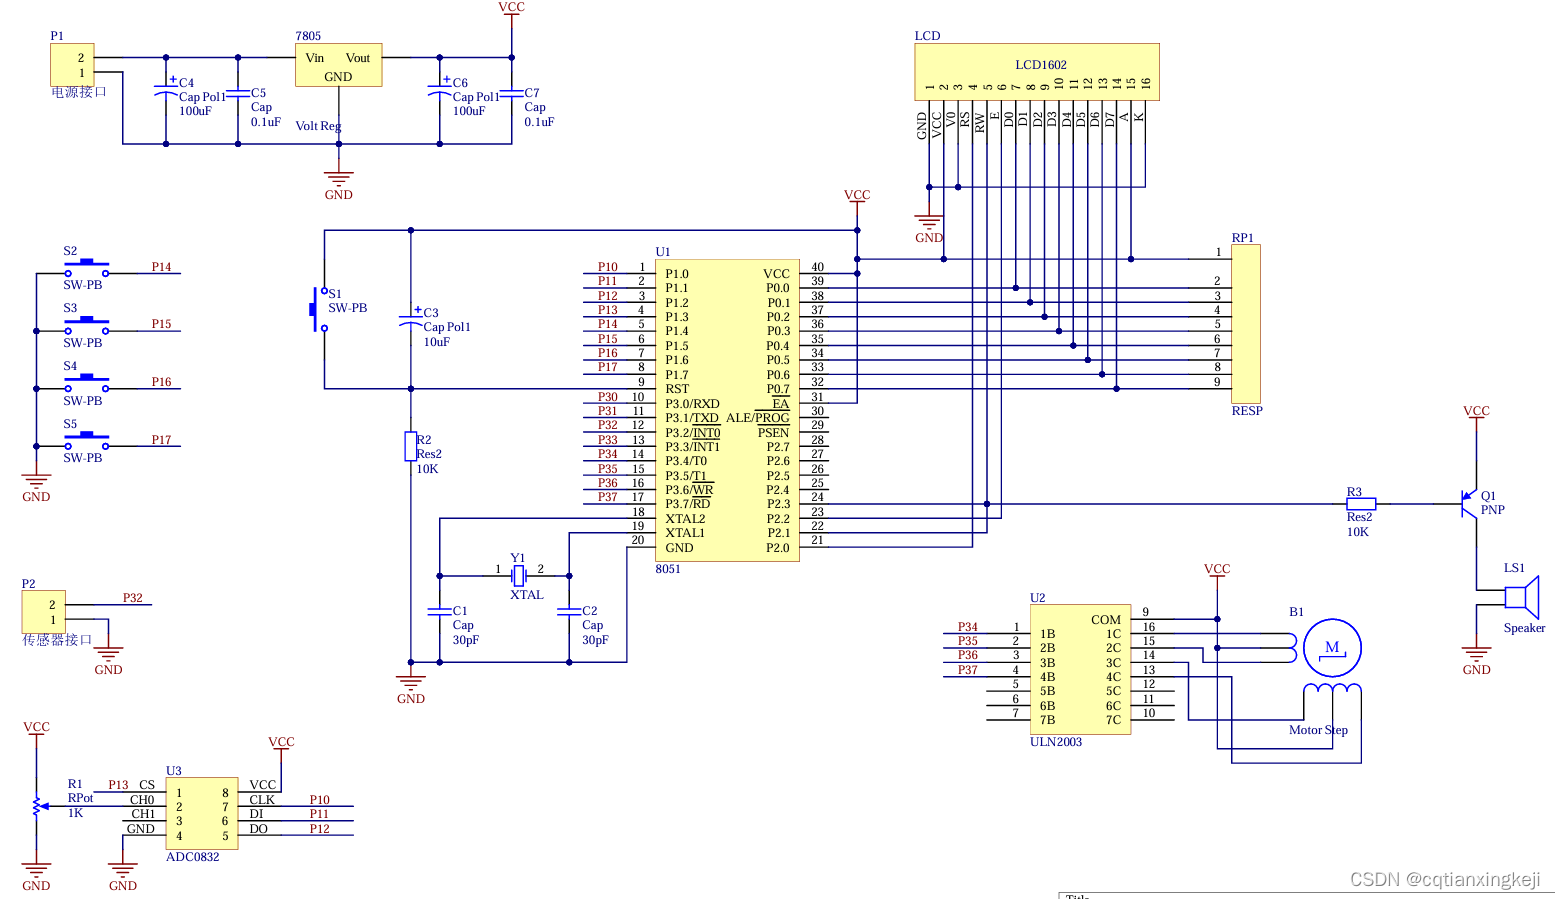
Task: Click the Y1 XTAL crystal symbol
Action: (518, 576)
